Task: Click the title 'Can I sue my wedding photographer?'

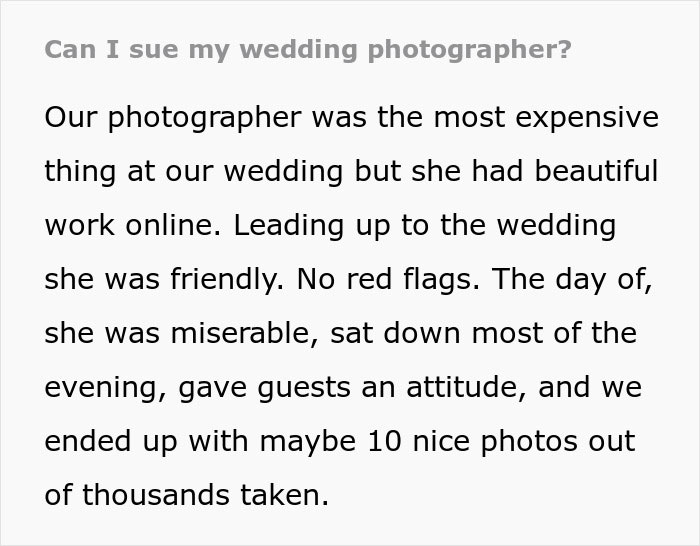Action: [x=309, y=50]
